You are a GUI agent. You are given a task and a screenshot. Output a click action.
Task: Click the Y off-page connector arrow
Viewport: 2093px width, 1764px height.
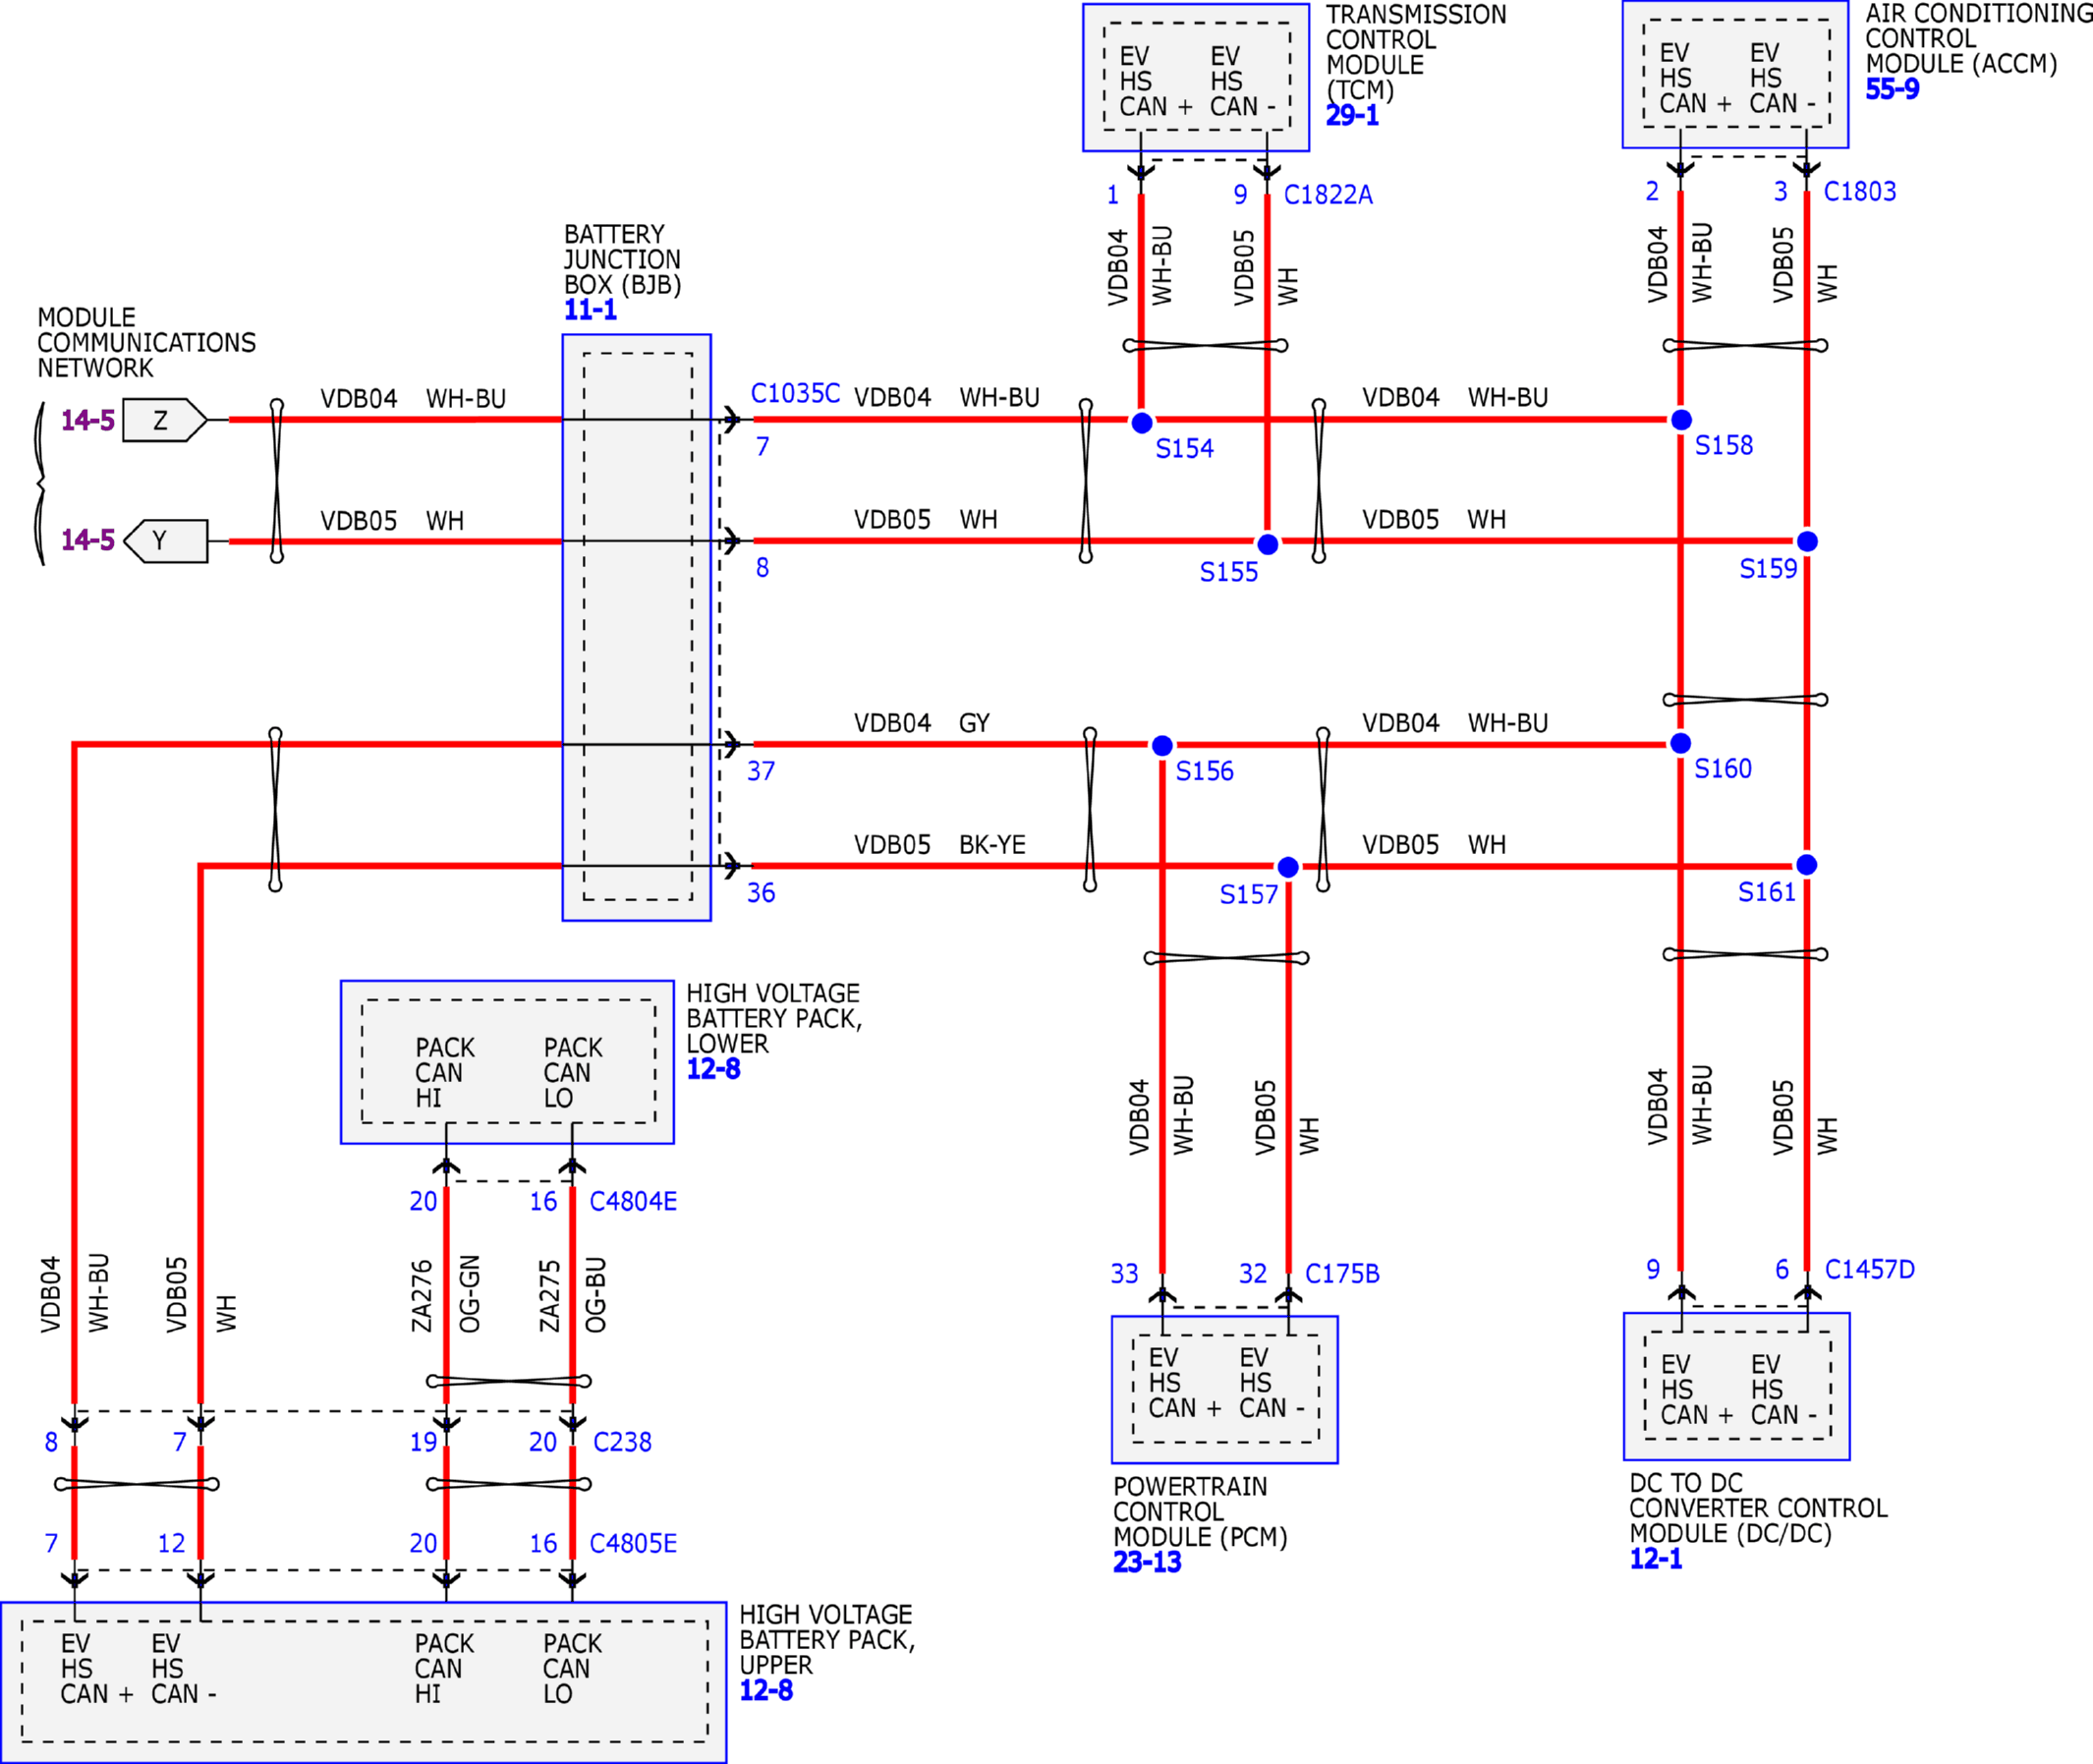point(165,541)
